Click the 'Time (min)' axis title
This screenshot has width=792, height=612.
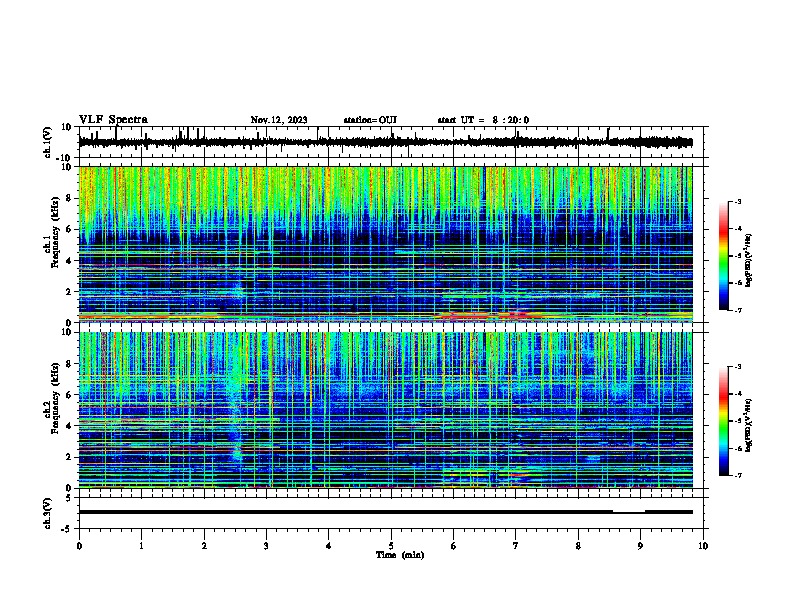[x=400, y=555]
